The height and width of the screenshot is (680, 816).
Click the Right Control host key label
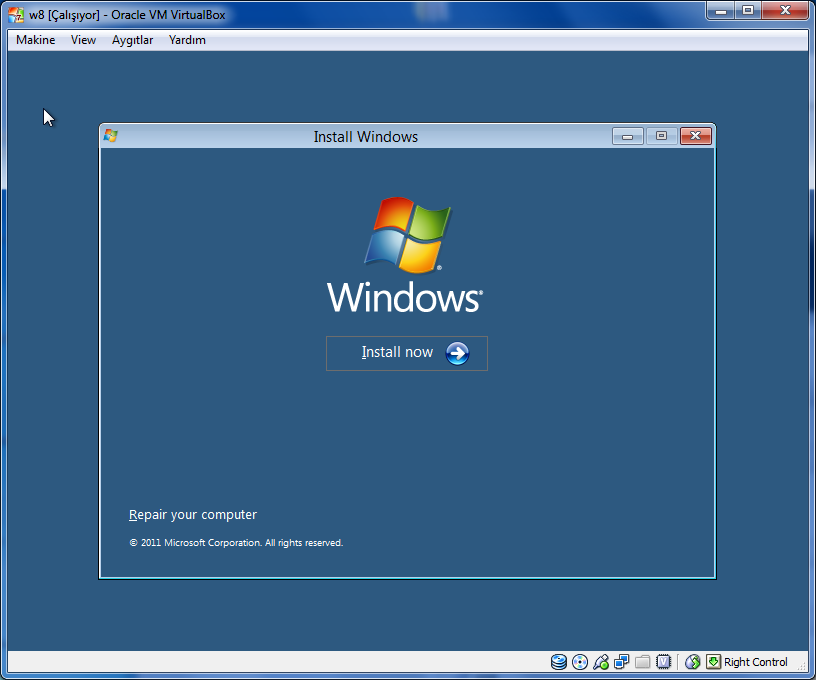(x=756, y=662)
